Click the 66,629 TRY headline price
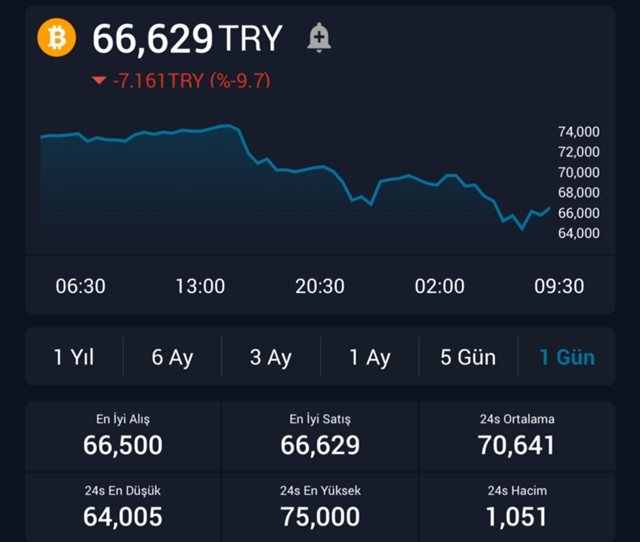The image size is (640, 542). 187,39
